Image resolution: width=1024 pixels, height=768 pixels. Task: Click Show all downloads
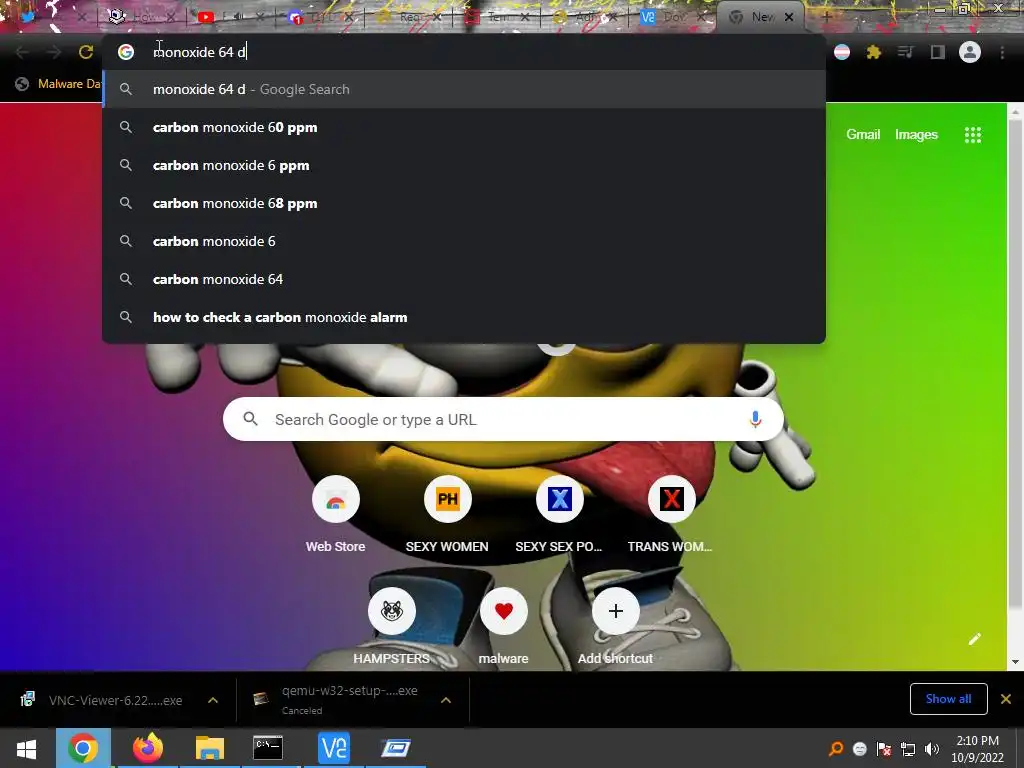tap(948, 699)
